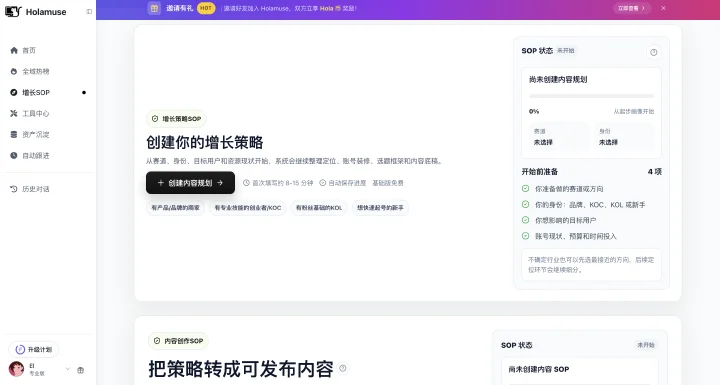Click 立即查看 in the top banner
This screenshot has height=385, width=720.
632,8
